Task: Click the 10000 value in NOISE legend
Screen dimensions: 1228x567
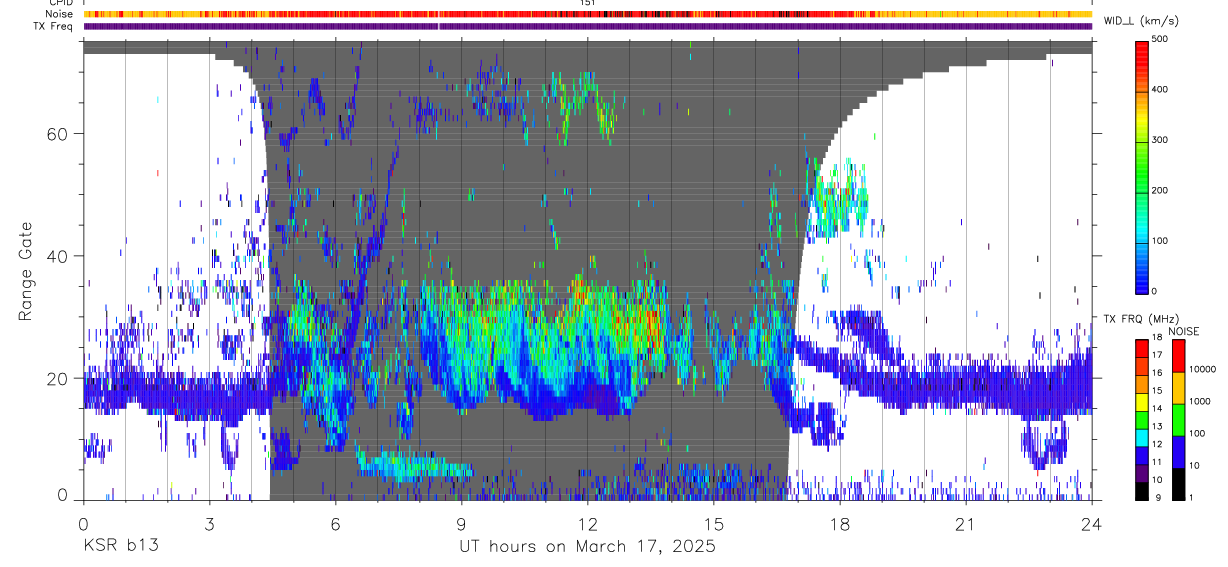Action: (1204, 370)
